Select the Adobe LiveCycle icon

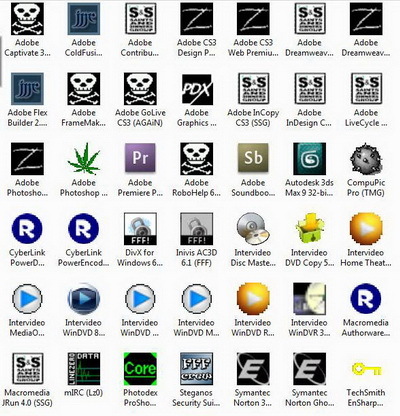[366, 89]
